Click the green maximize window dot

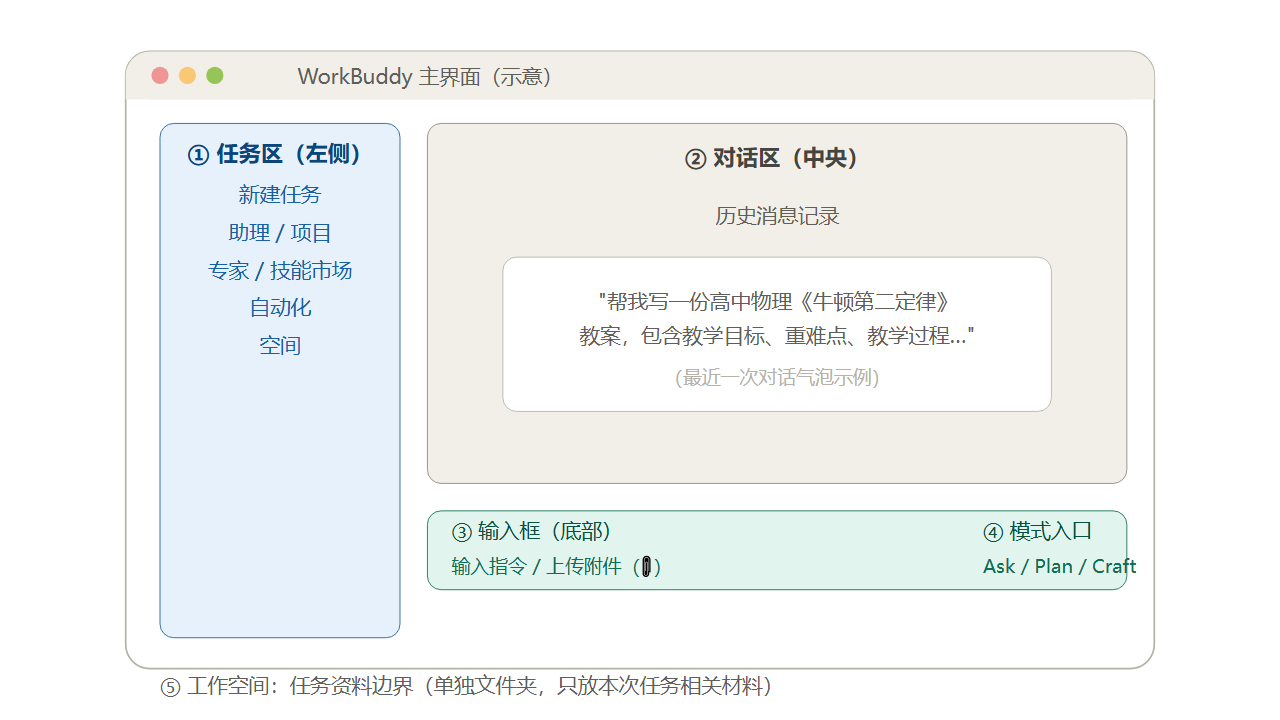point(215,76)
